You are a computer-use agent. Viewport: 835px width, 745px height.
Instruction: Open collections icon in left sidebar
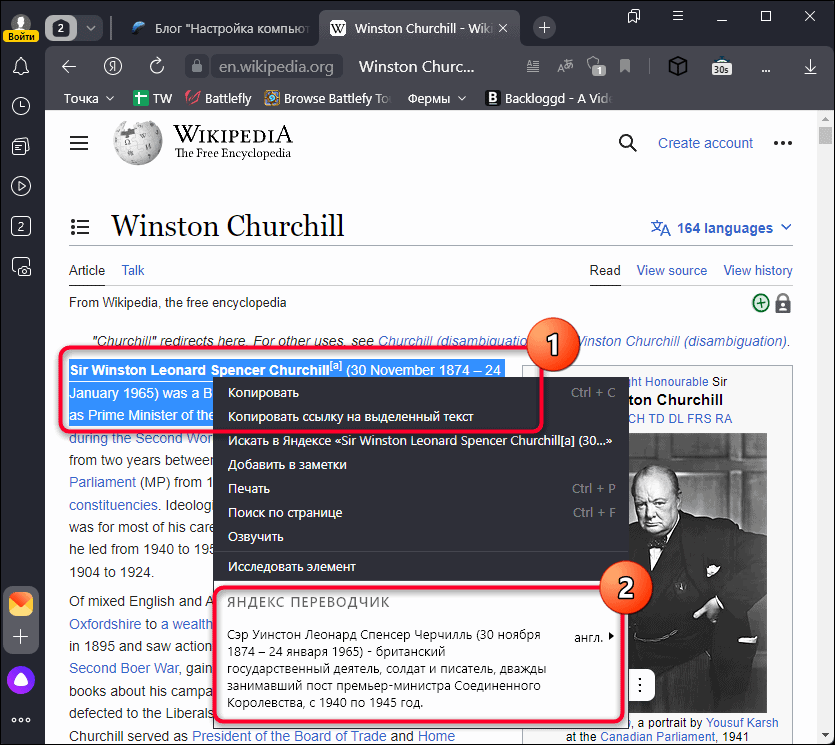(21, 146)
